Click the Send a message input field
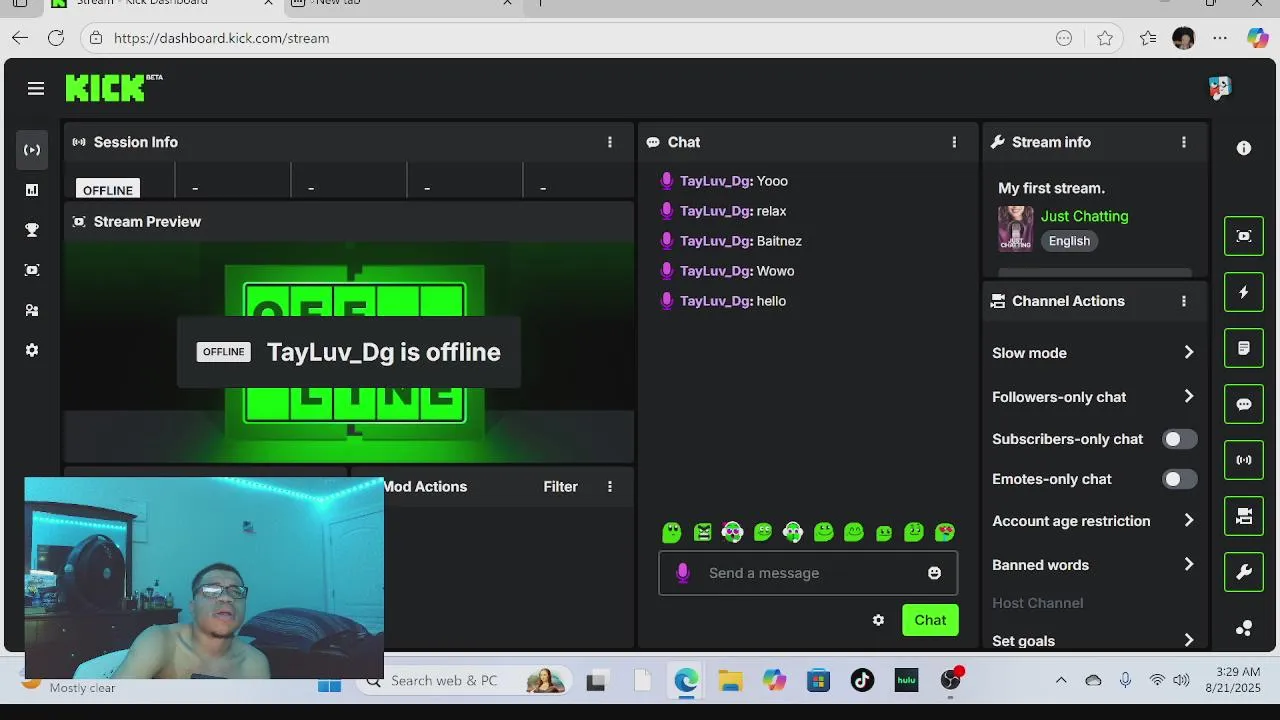 tap(808, 573)
